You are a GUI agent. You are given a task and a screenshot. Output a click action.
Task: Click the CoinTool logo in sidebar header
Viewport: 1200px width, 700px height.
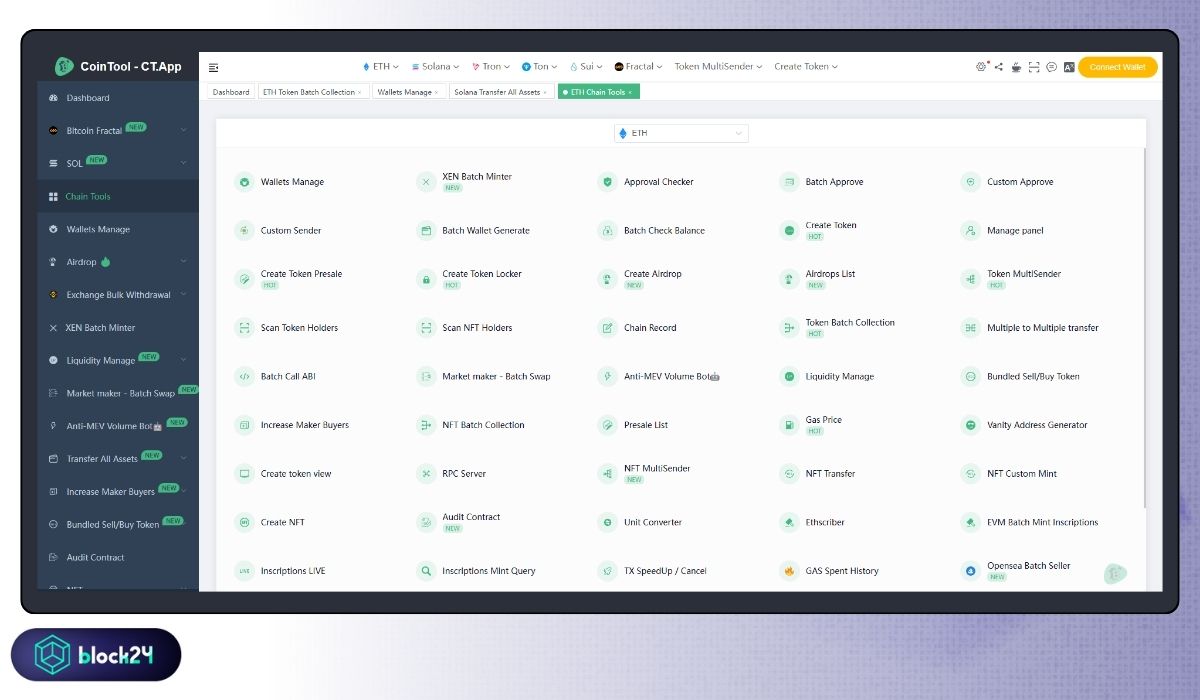pos(64,66)
